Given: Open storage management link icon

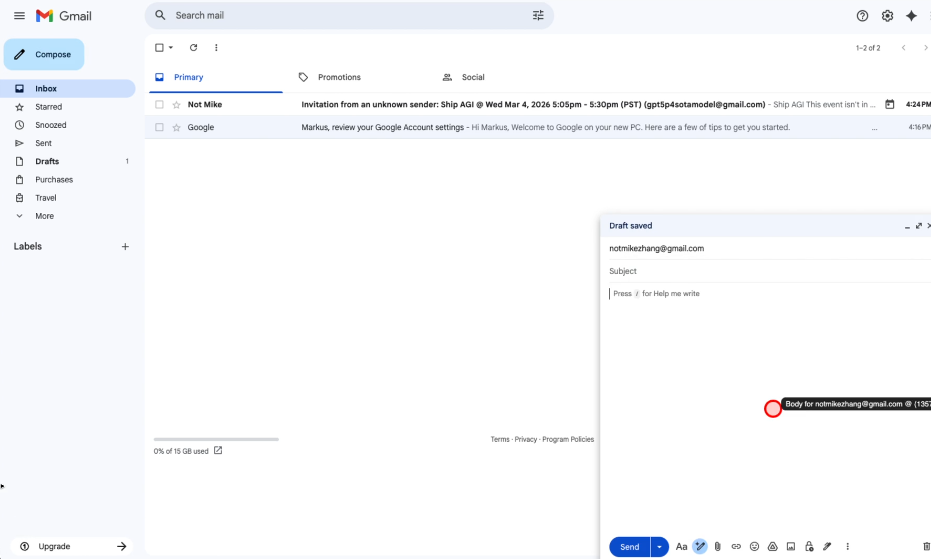Looking at the screenshot, I should point(218,450).
